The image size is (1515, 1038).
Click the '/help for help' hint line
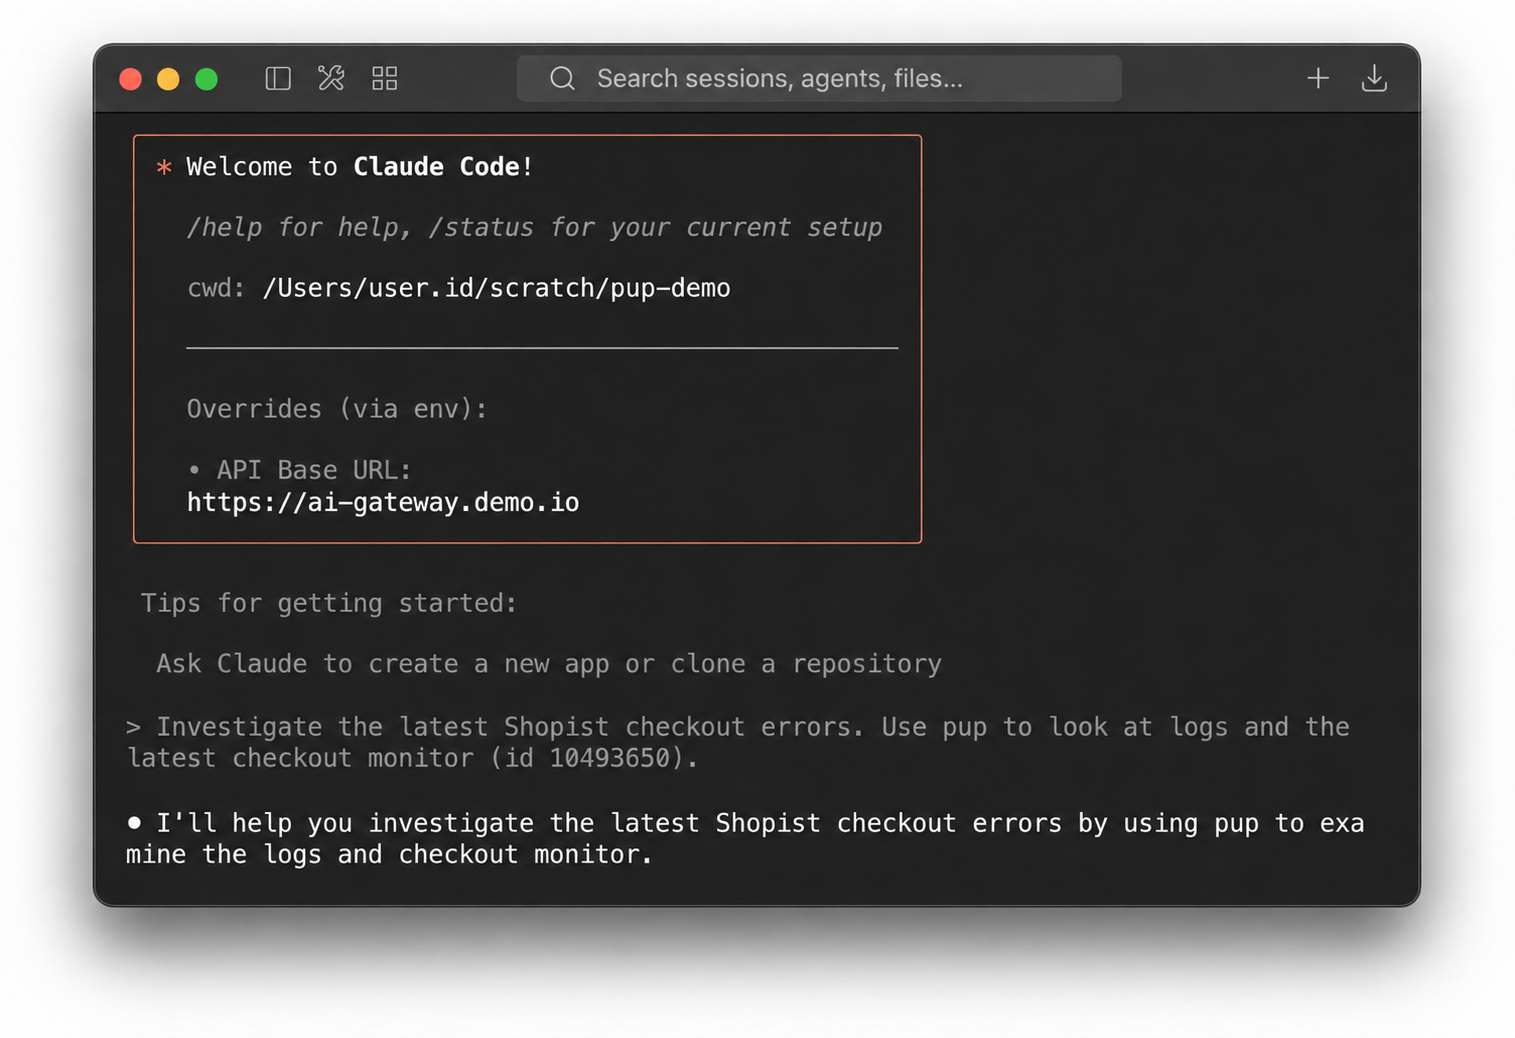(x=534, y=227)
